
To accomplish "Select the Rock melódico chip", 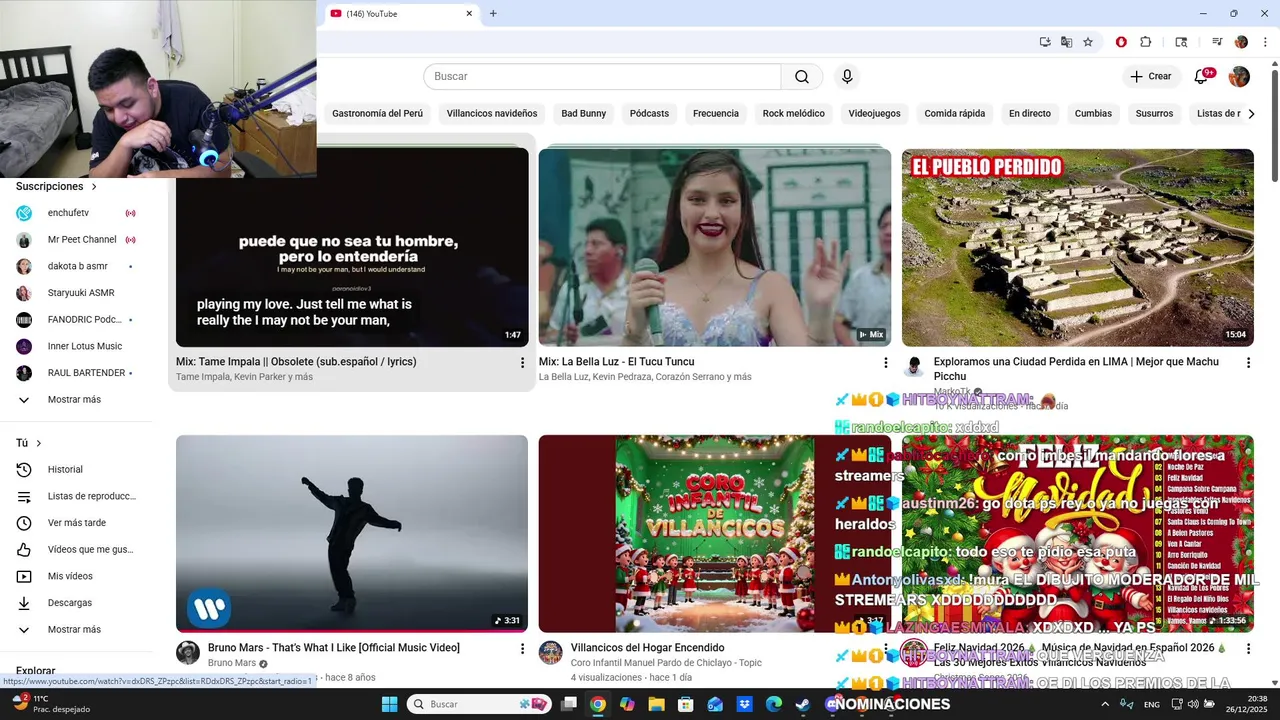I will coord(794,114).
